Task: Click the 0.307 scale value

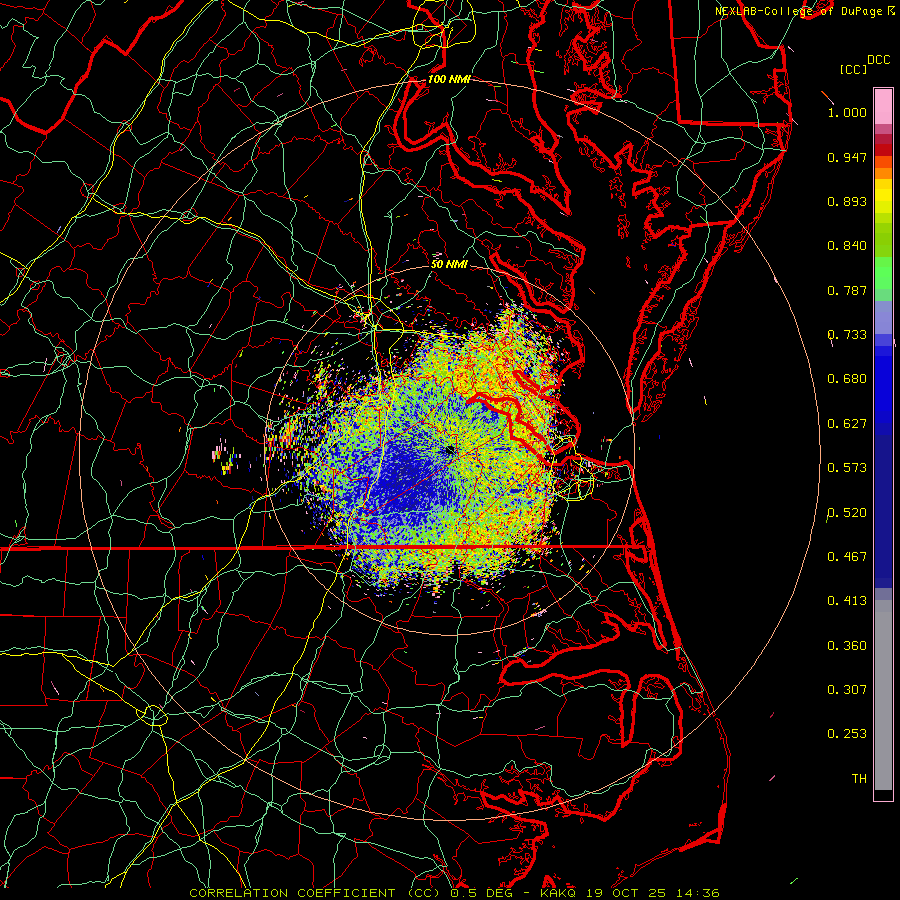Action: tap(847, 689)
